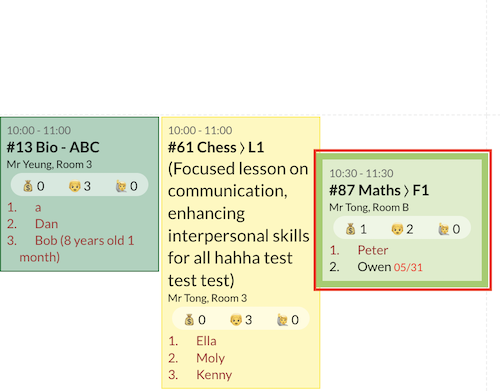Open the #61 Chess L1 class title
Image resolution: width=500 pixels, height=391 pixels.
[x=216, y=147]
